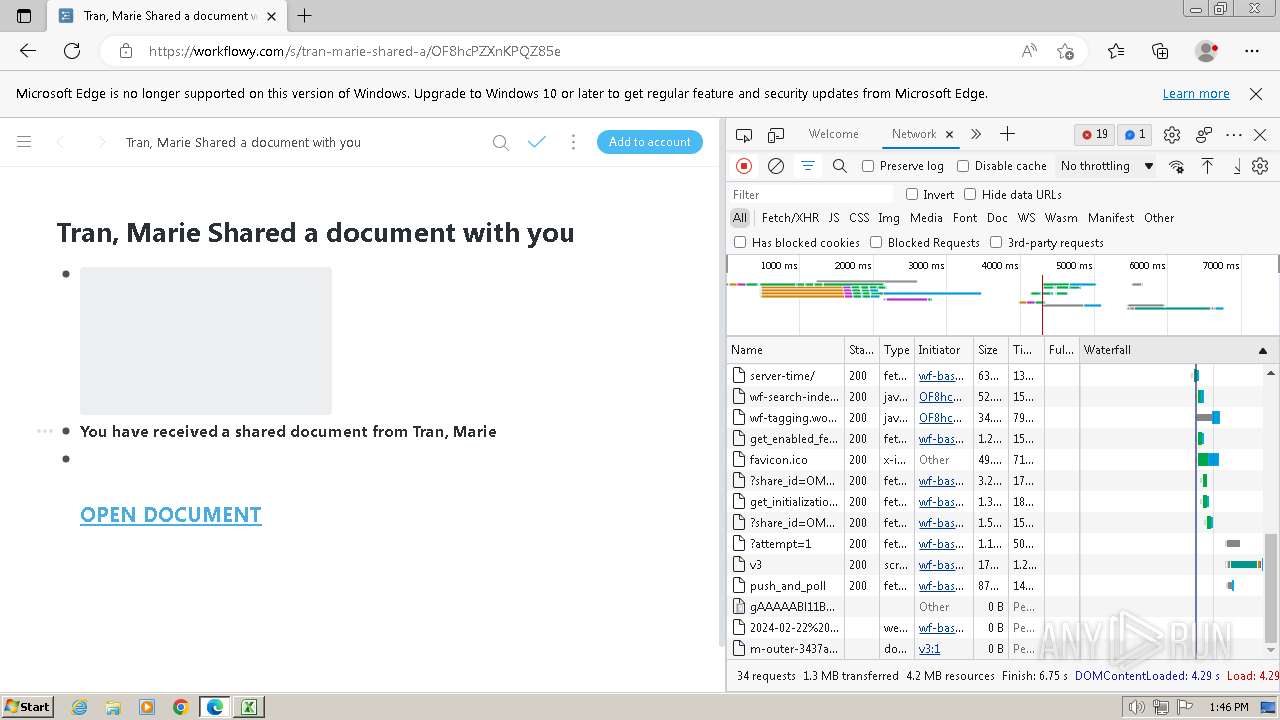Image resolution: width=1280 pixels, height=720 pixels.
Task: Enable the Preserve log checkbox
Action: click(x=868, y=166)
